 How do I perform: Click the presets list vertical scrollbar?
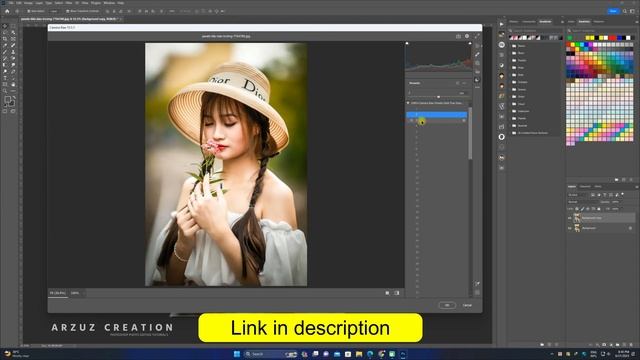[470, 134]
